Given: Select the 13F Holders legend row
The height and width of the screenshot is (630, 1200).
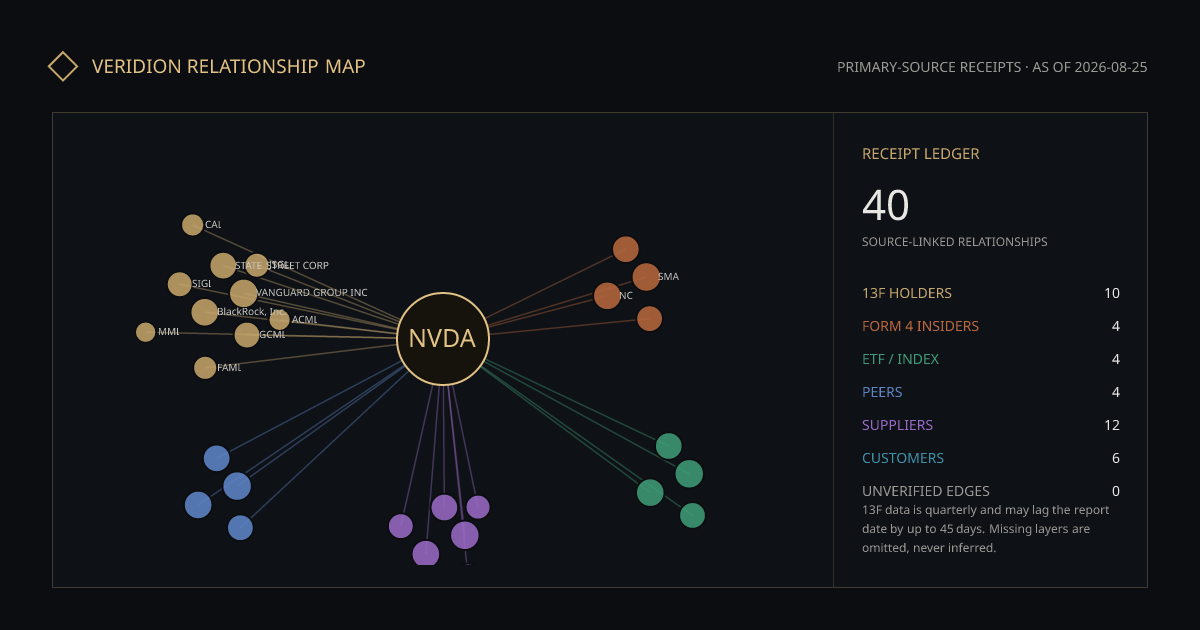Looking at the screenshot, I should [x=991, y=293].
